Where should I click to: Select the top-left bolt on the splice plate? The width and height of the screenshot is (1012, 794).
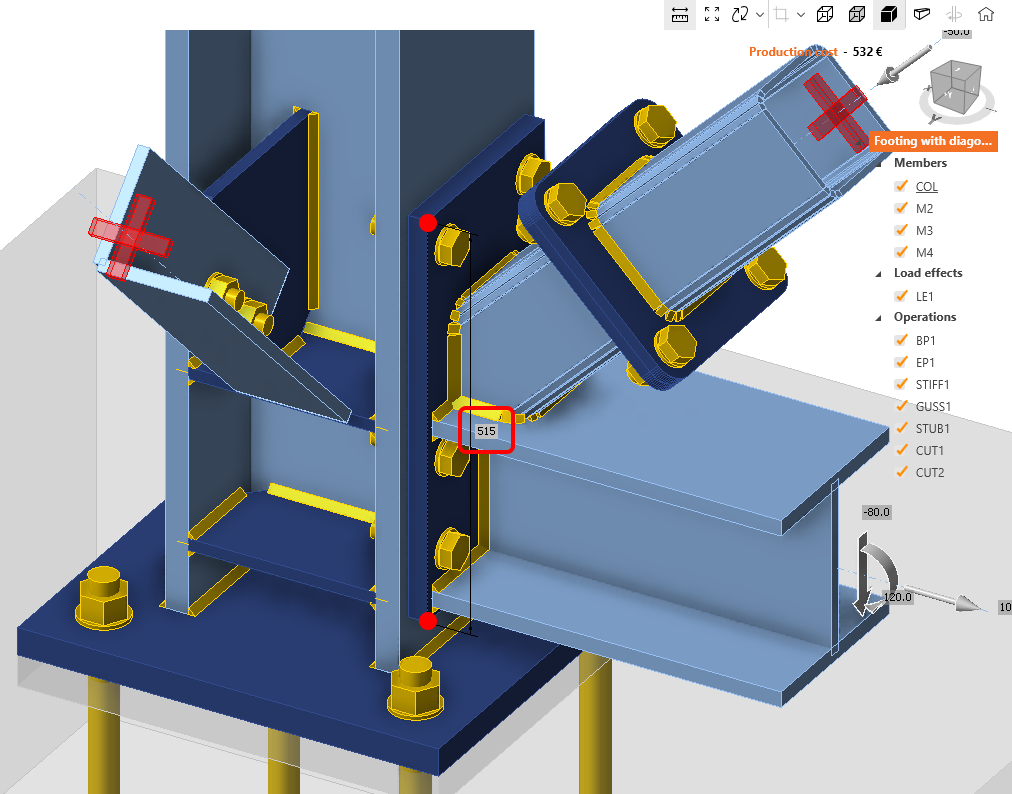coord(566,203)
